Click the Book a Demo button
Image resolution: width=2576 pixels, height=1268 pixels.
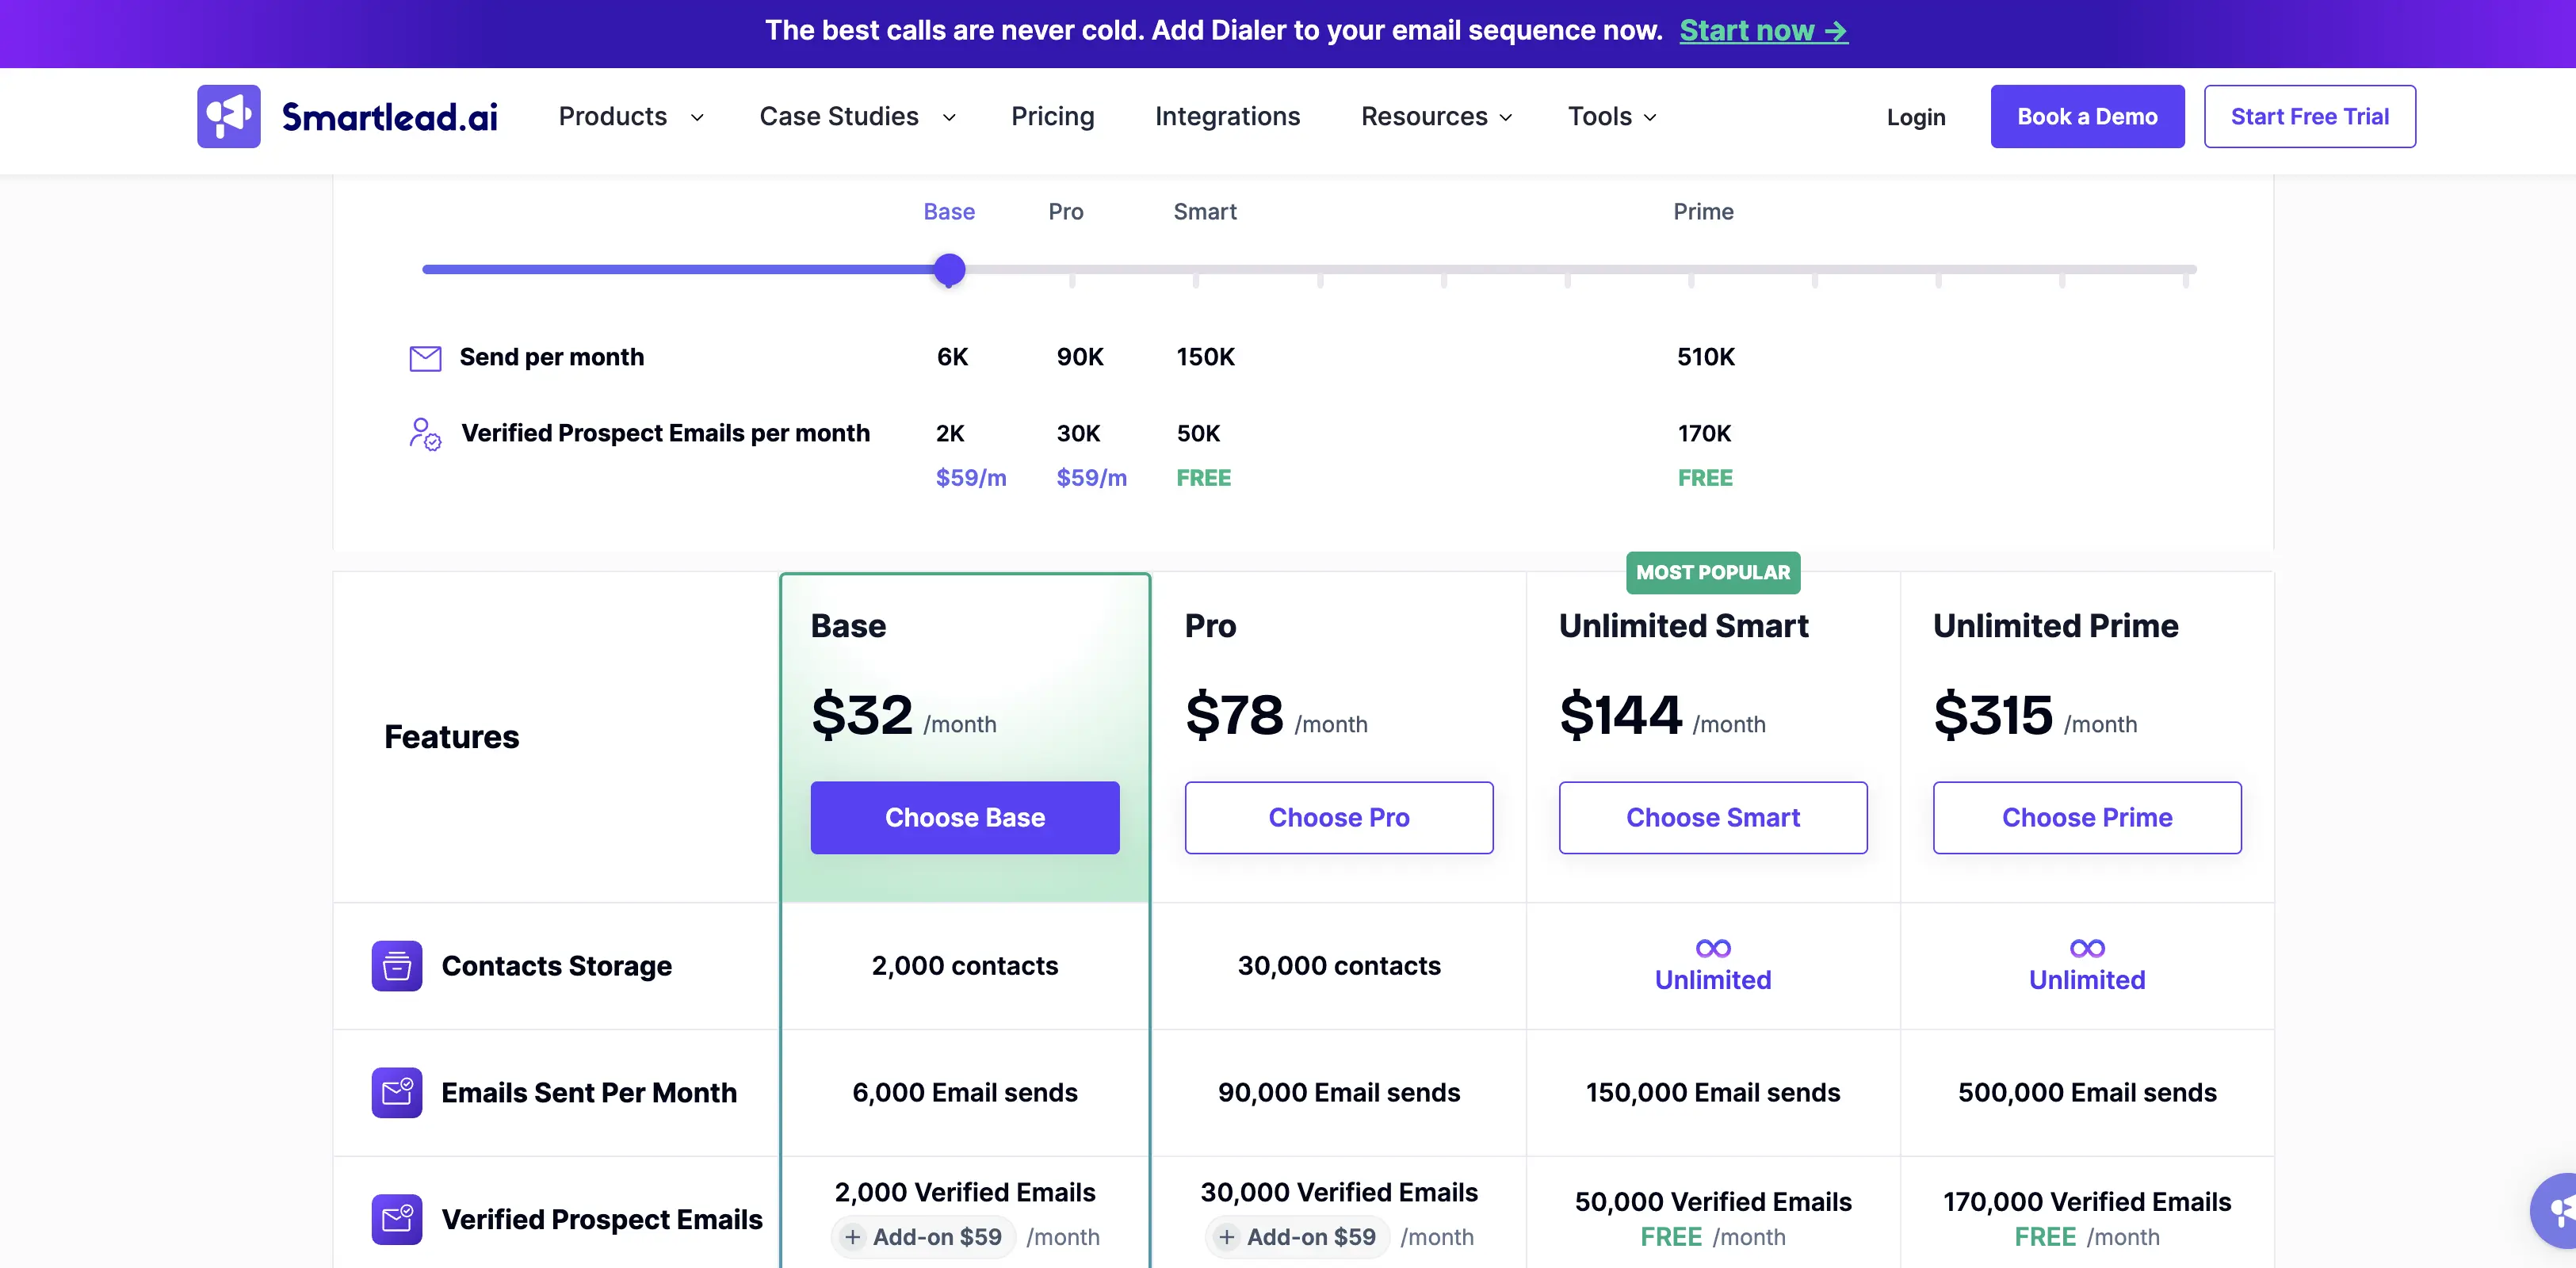[x=2087, y=117]
